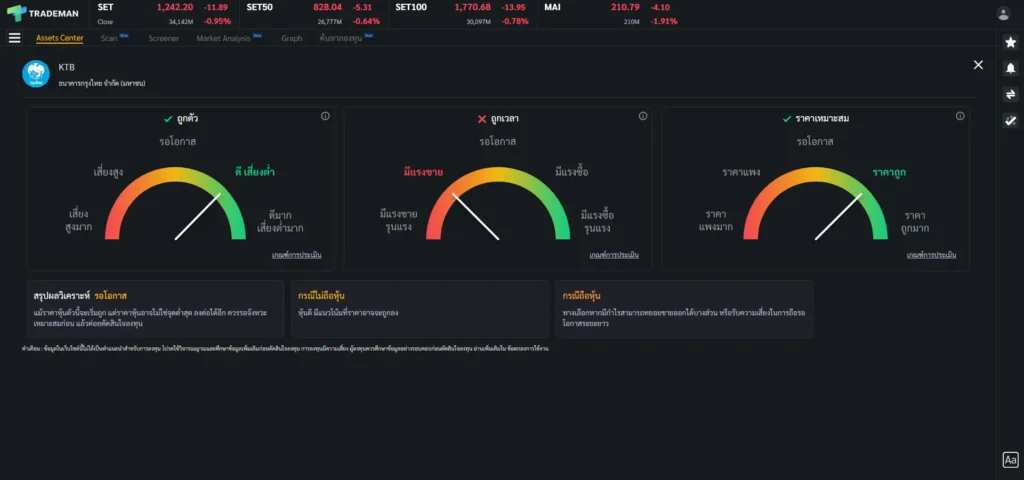Click highlighted label มีแรงขาย
Screen dimensions: 1024x480
pyautogui.click(x=423, y=172)
